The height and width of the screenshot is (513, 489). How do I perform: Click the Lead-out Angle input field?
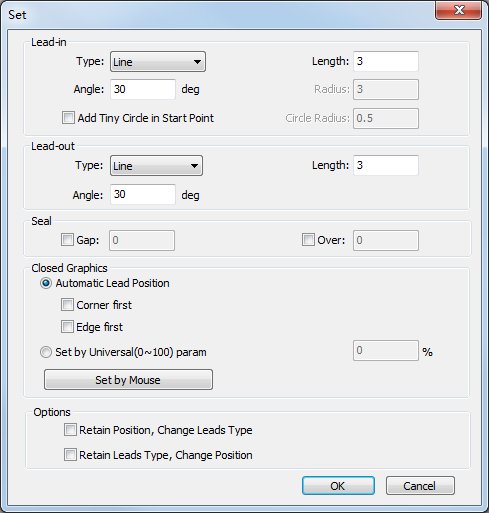(x=143, y=194)
